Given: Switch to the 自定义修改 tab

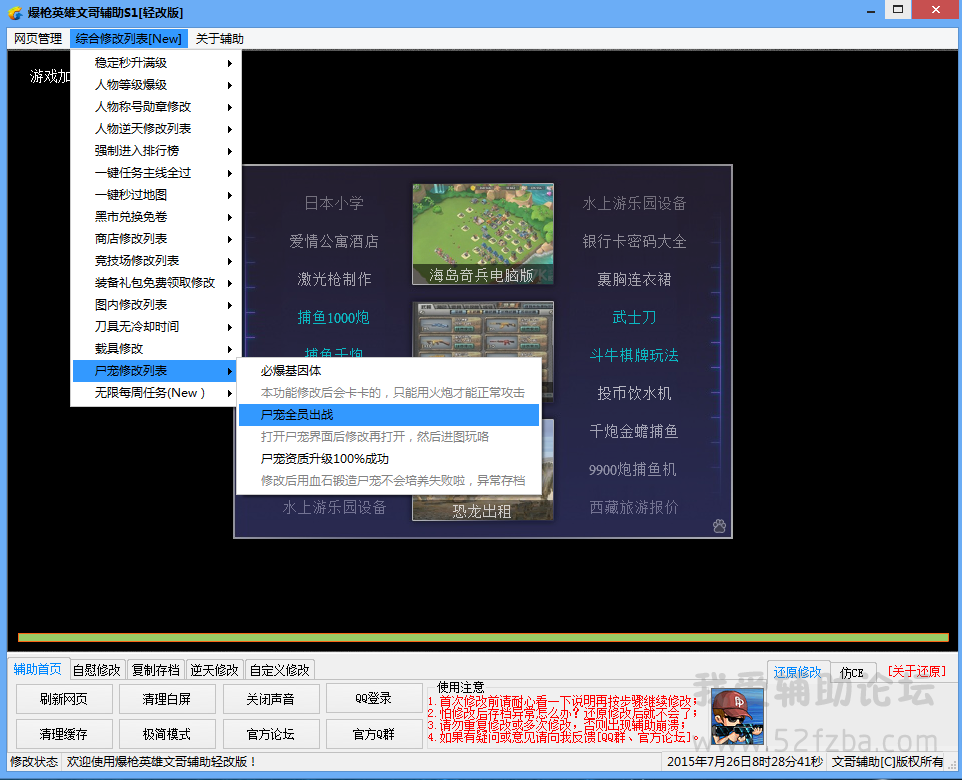Looking at the screenshot, I should [280, 670].
